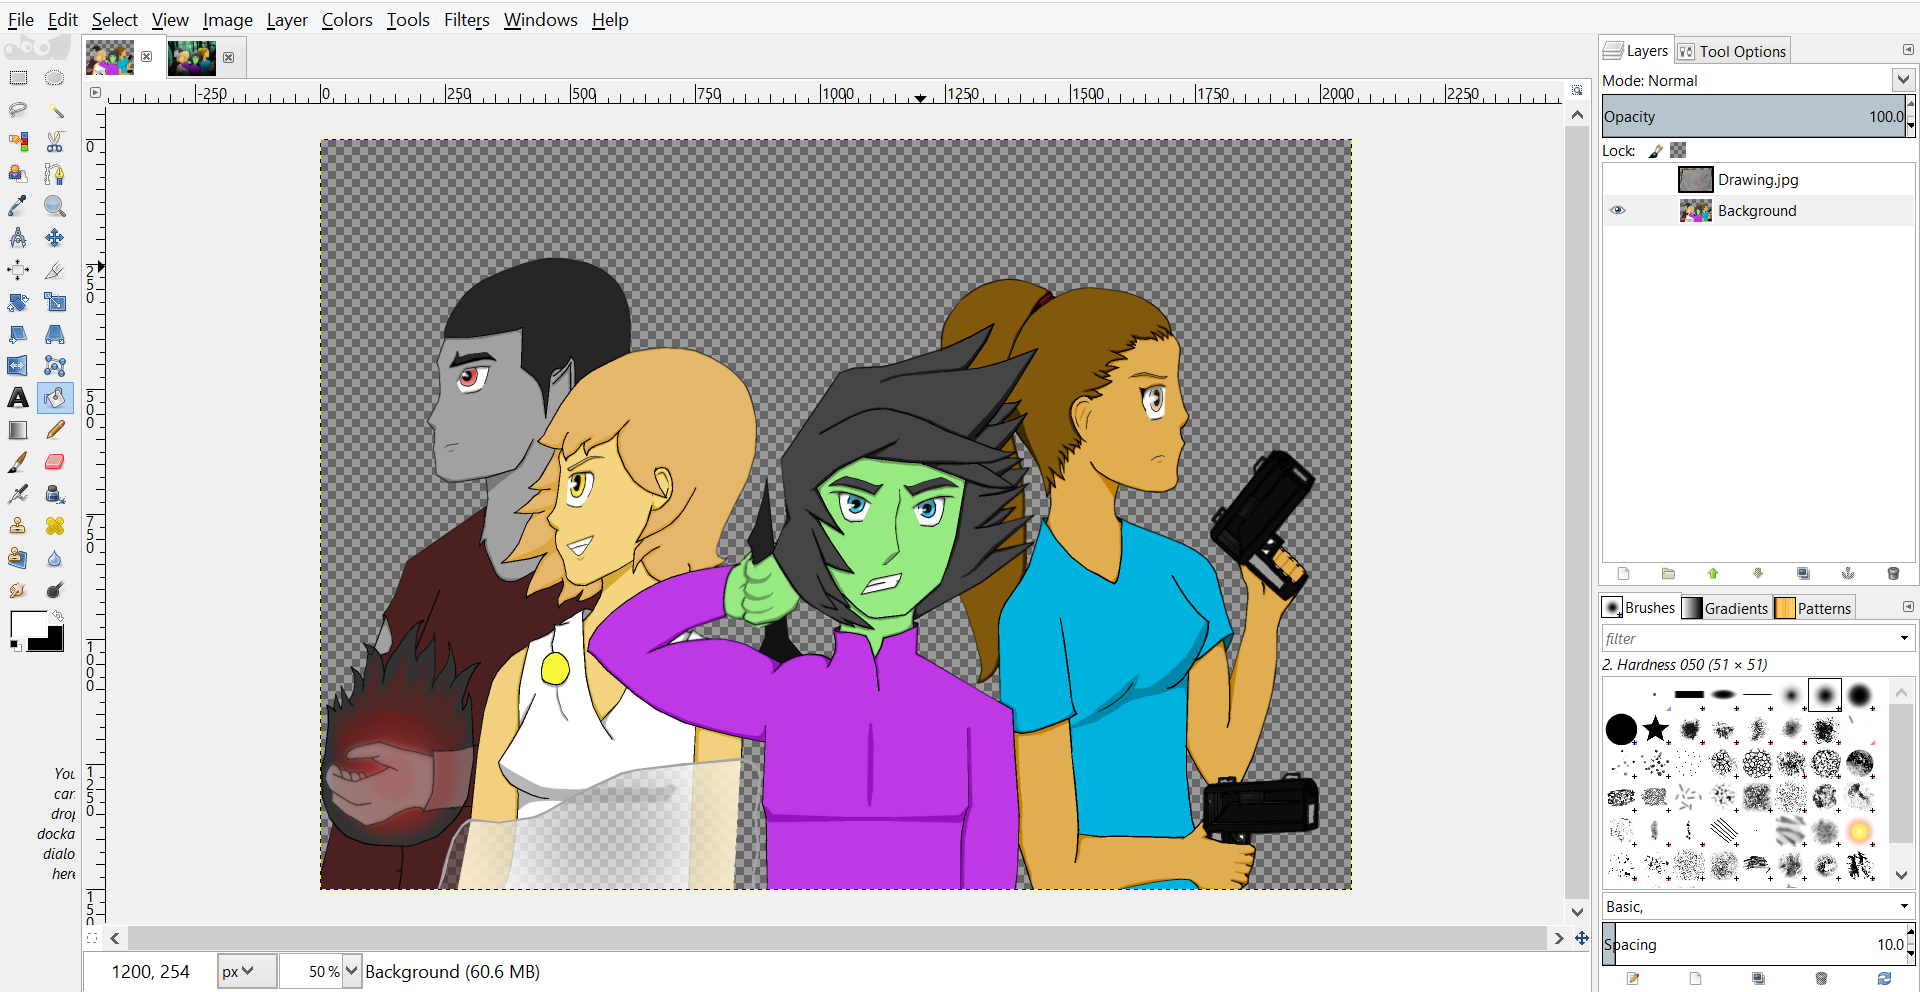Open the brush filter dropdown arrow
Viewport: 1920px width, 992px height.
1904,638
